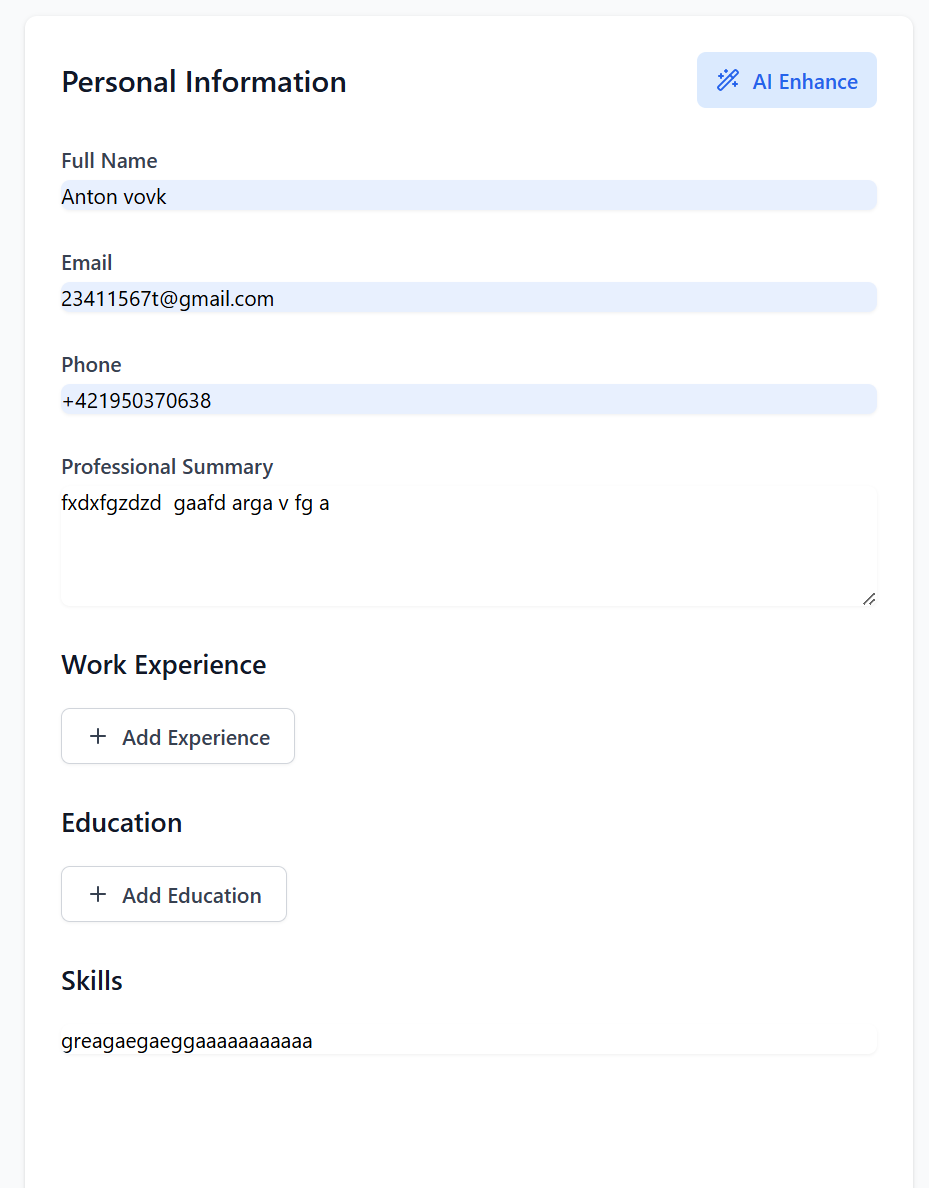Viewport: 929px width, 1188px height.
Task: Focus the Full Name field with Anton vovk
Action: (468, 197)
